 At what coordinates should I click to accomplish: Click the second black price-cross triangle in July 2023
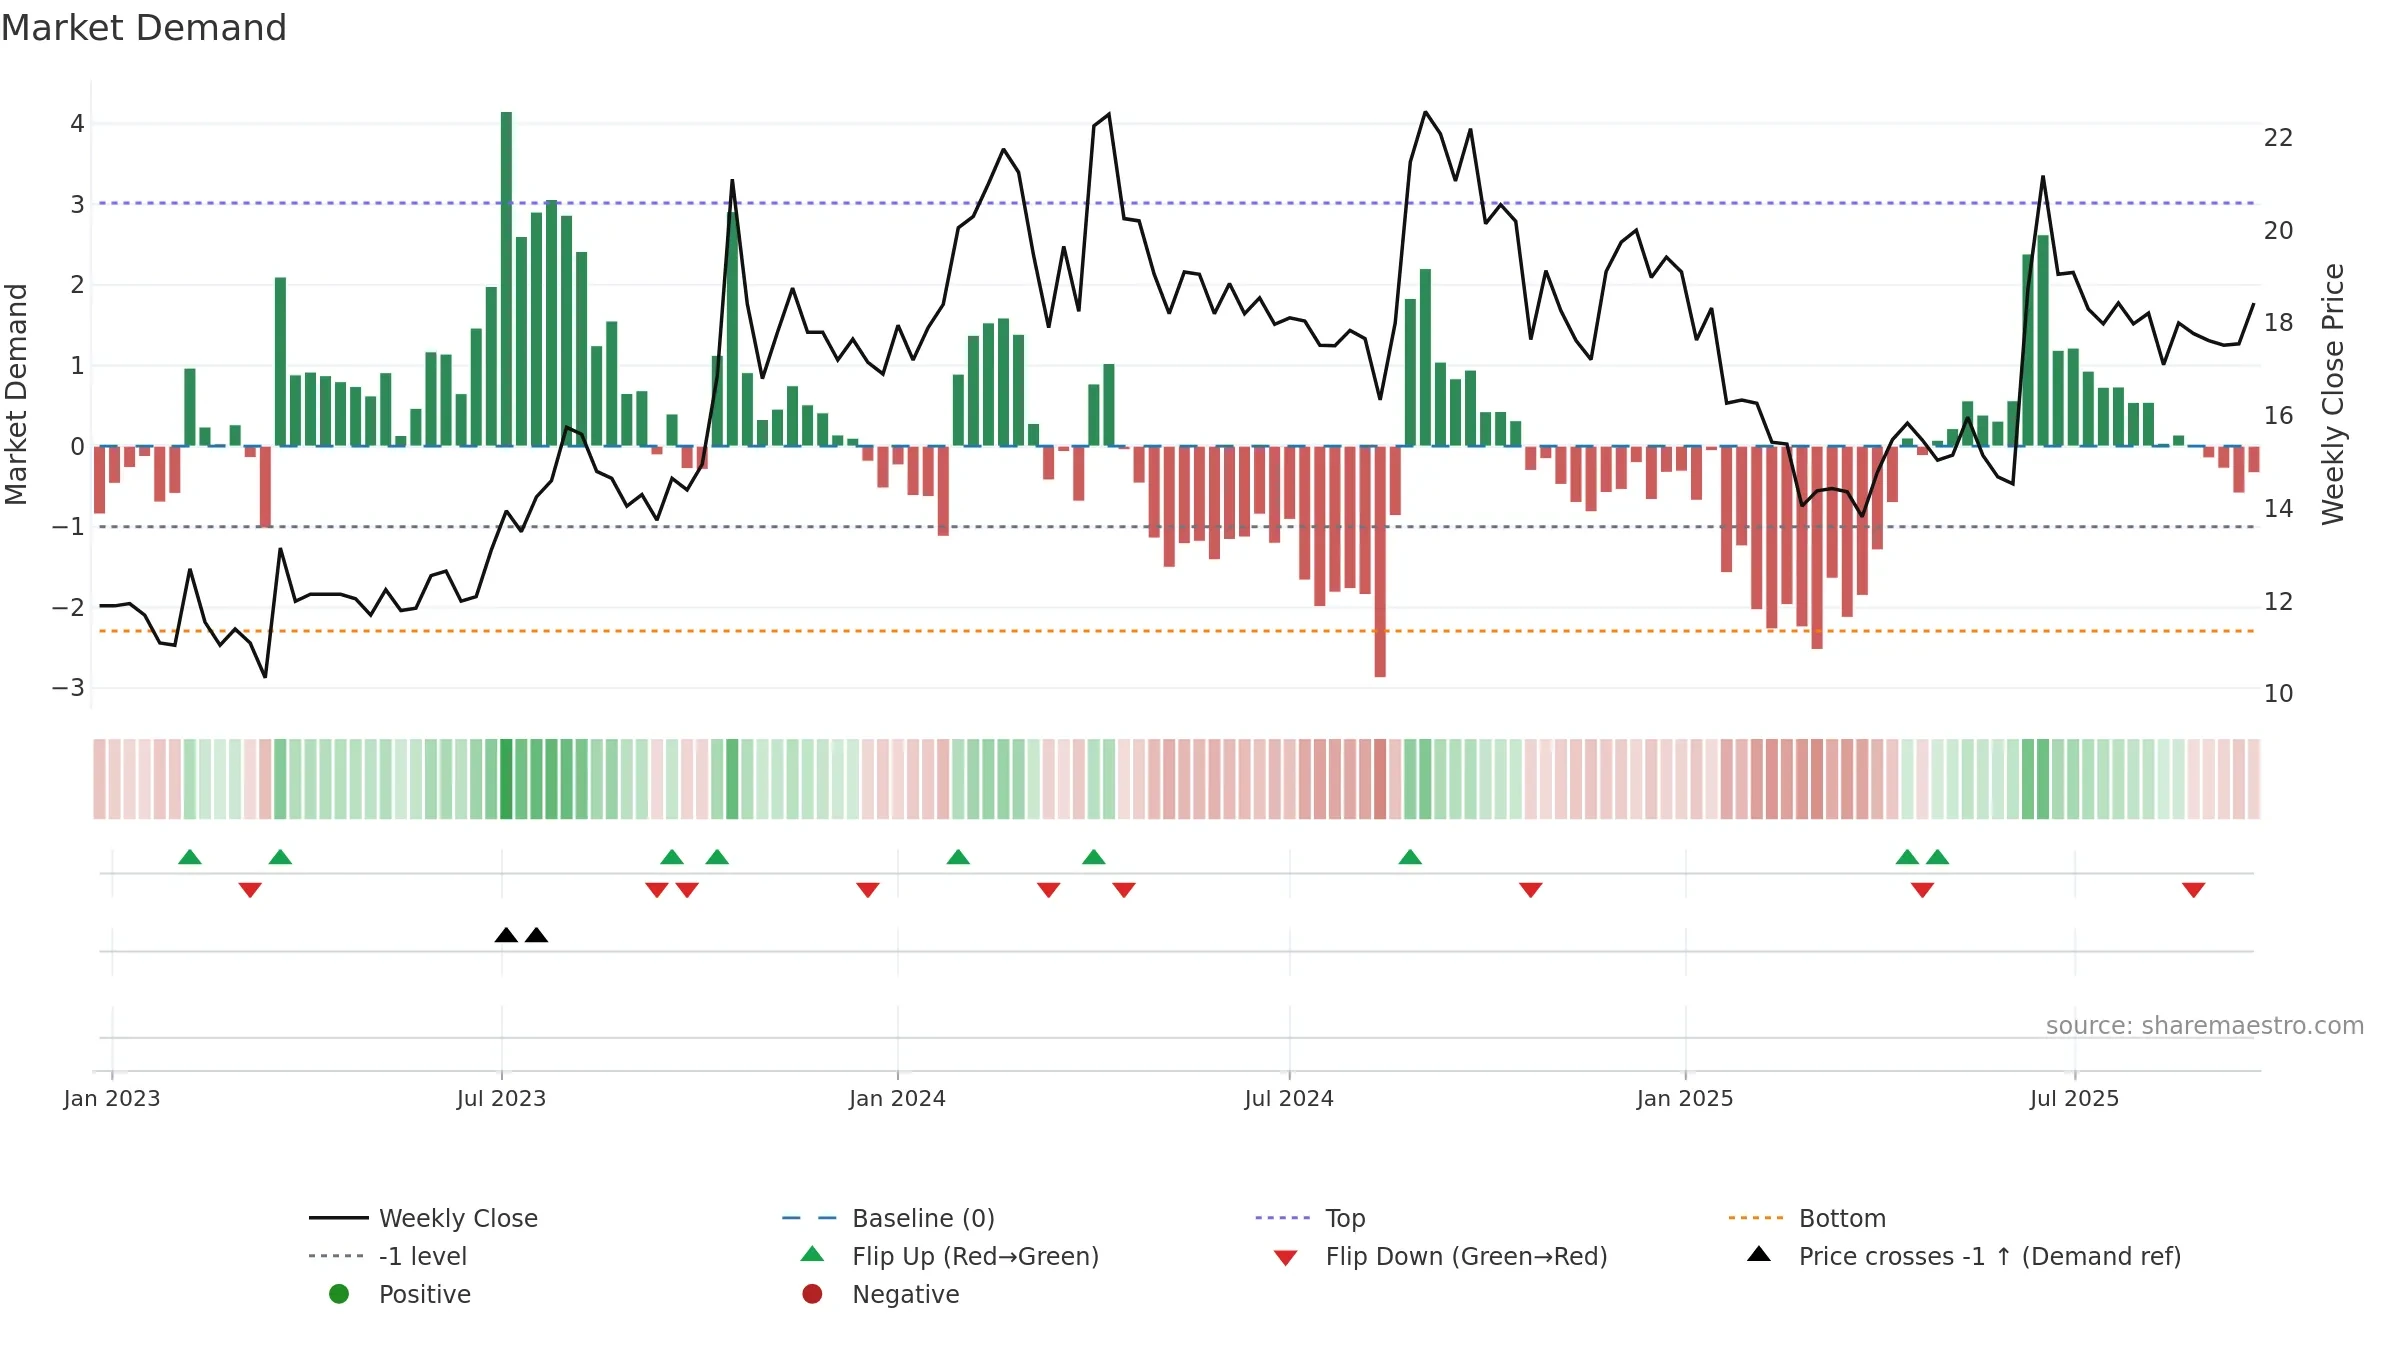point(537,935)
